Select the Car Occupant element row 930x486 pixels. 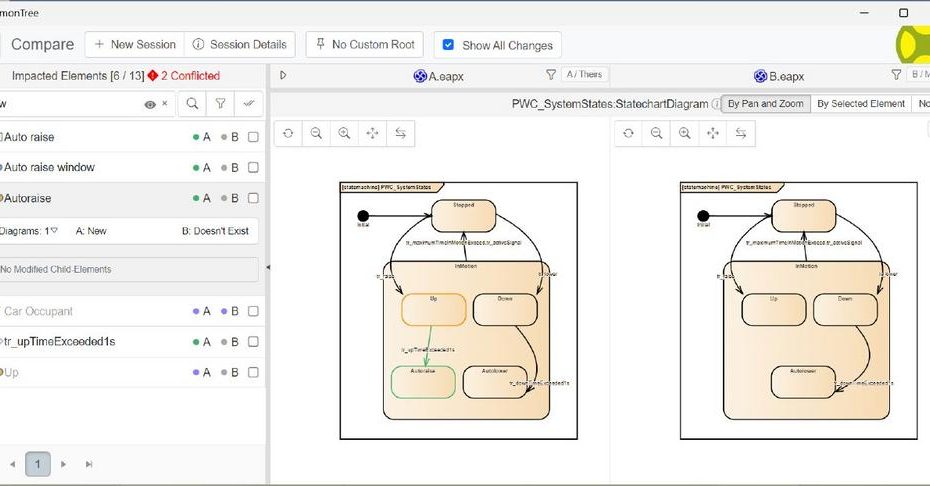pyautogui.click(x=132, y=311)
